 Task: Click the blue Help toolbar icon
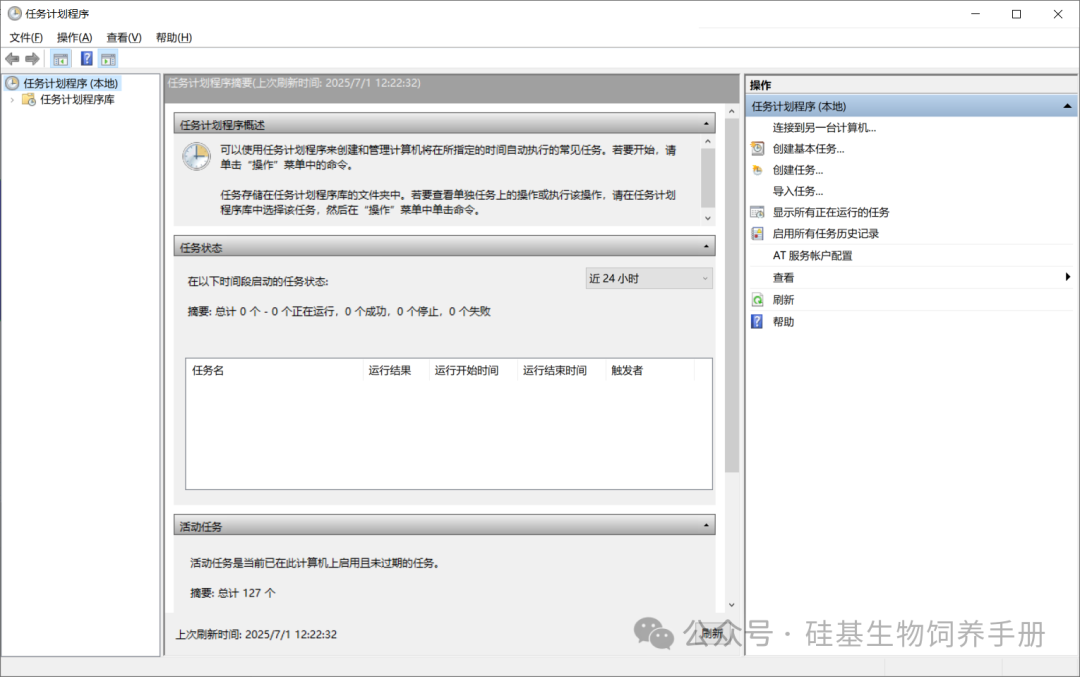[x=87, y=59]
